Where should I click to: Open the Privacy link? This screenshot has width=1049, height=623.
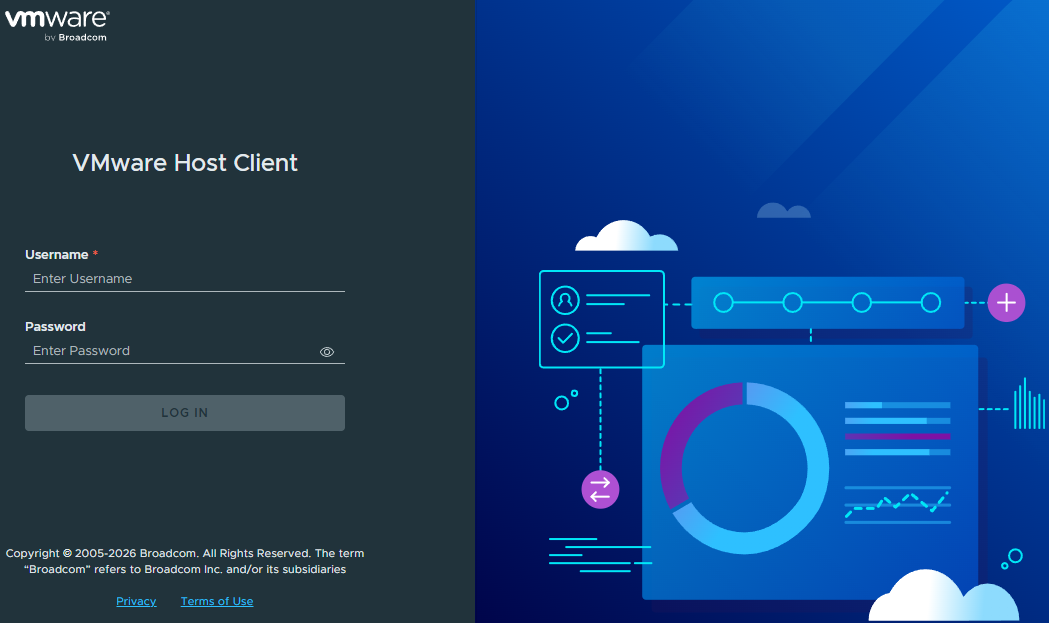(x=136, y=601)
